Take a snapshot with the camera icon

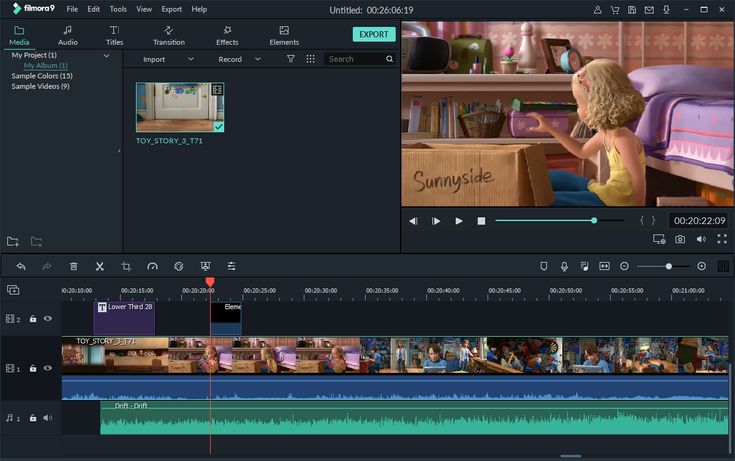(x=680, y=240)
